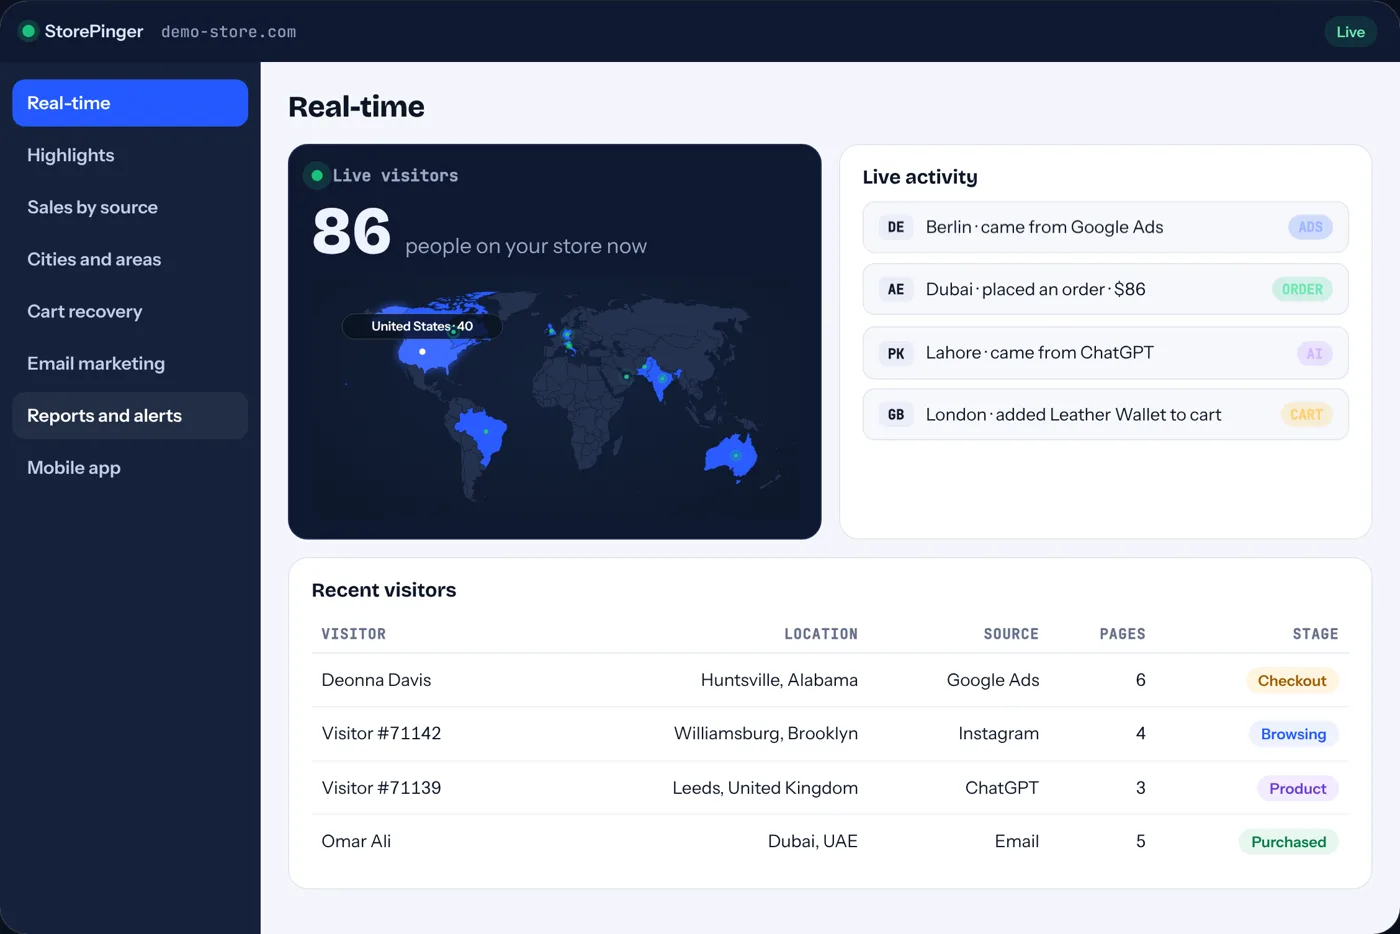This screenshot has height=934, width=1400.
Task: Go to the Mobile app page
Action: click(x=130, y=467)
